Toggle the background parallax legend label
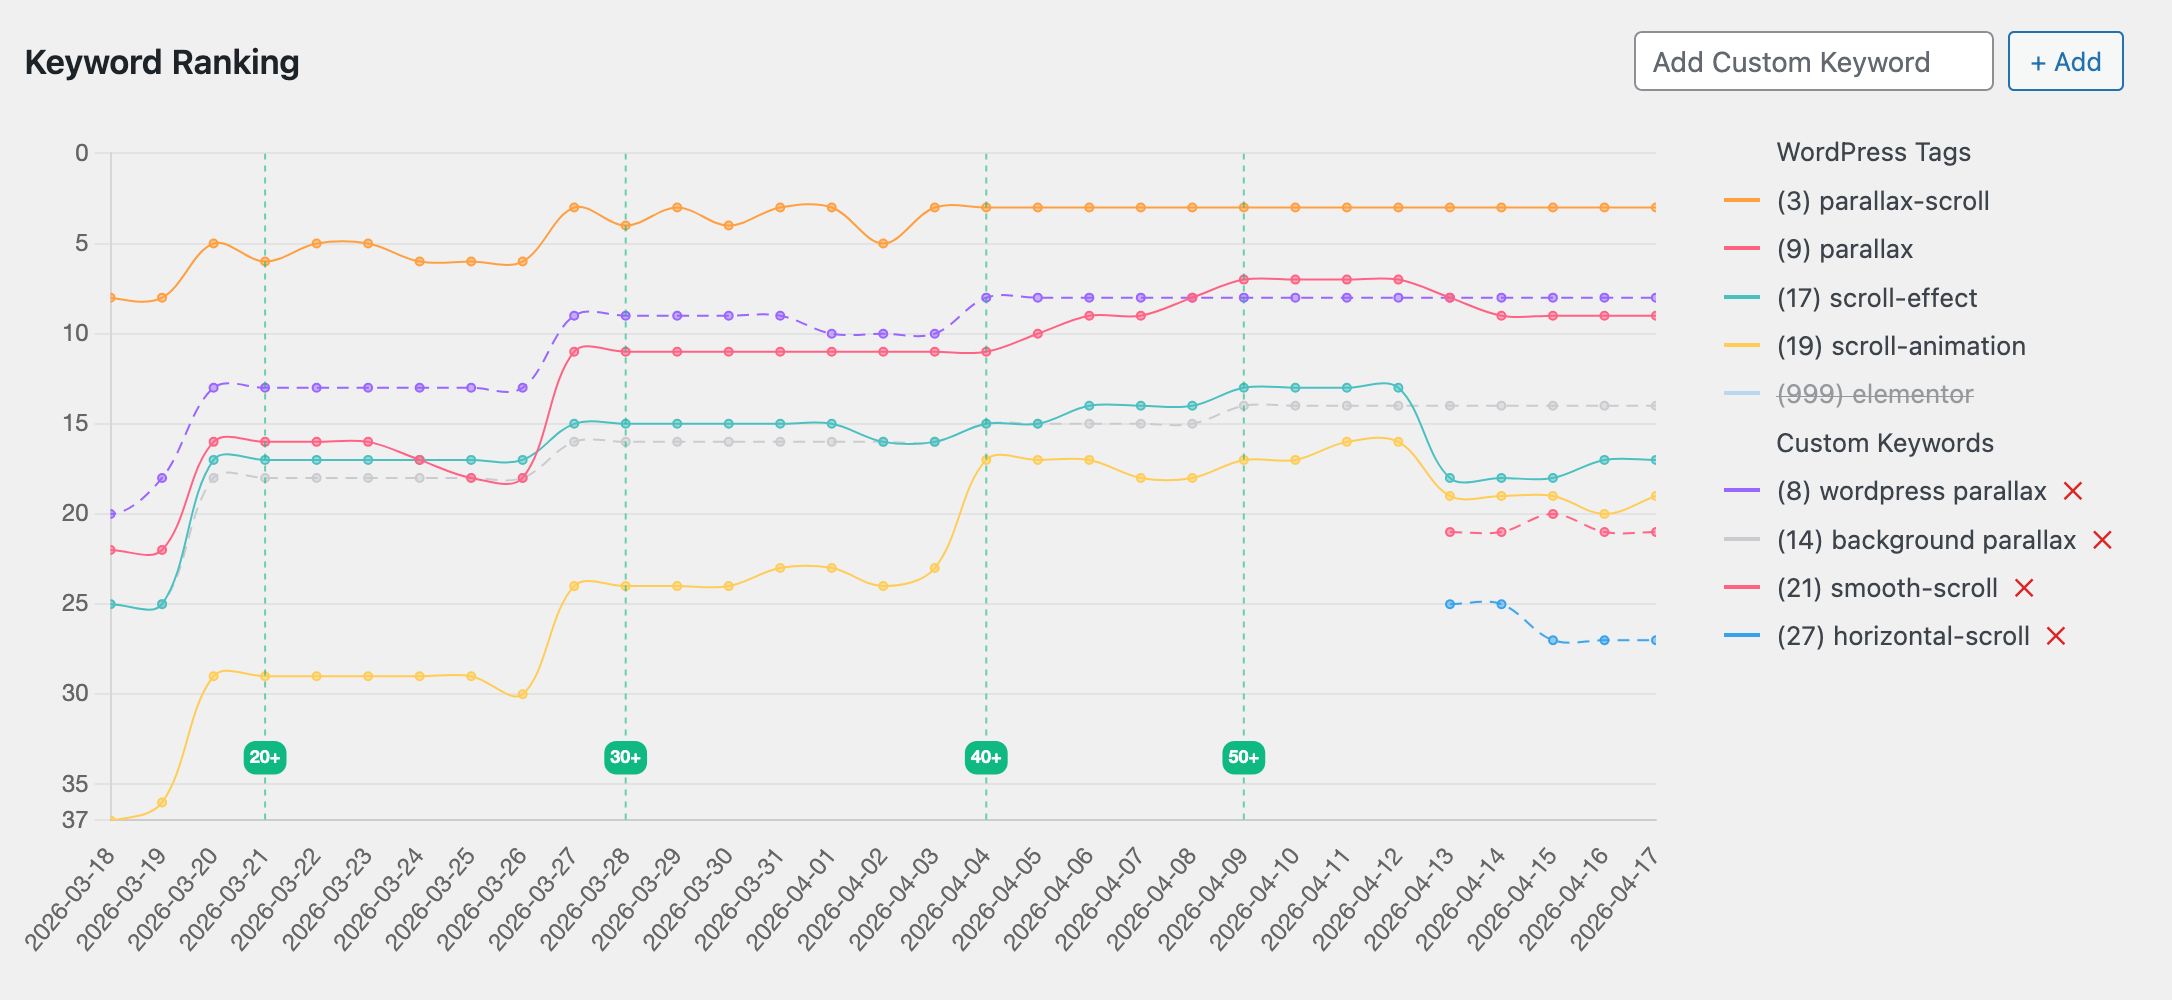The image size is (2172, 1000). [1926, 540]
